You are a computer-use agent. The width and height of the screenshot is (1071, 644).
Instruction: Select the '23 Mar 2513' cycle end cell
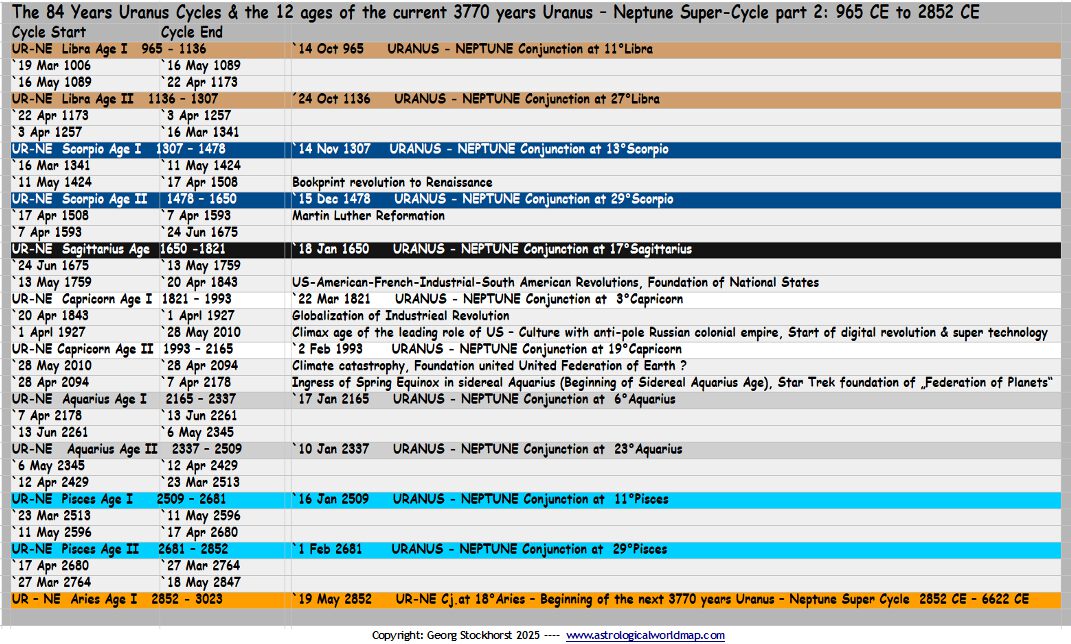[x=201, y=482]
